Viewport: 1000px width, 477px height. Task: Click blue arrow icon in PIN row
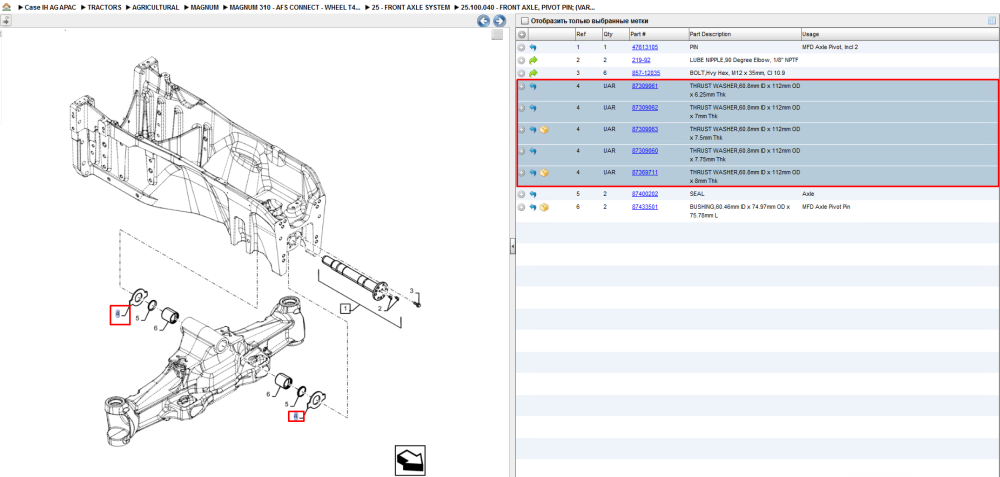(533, 48)
